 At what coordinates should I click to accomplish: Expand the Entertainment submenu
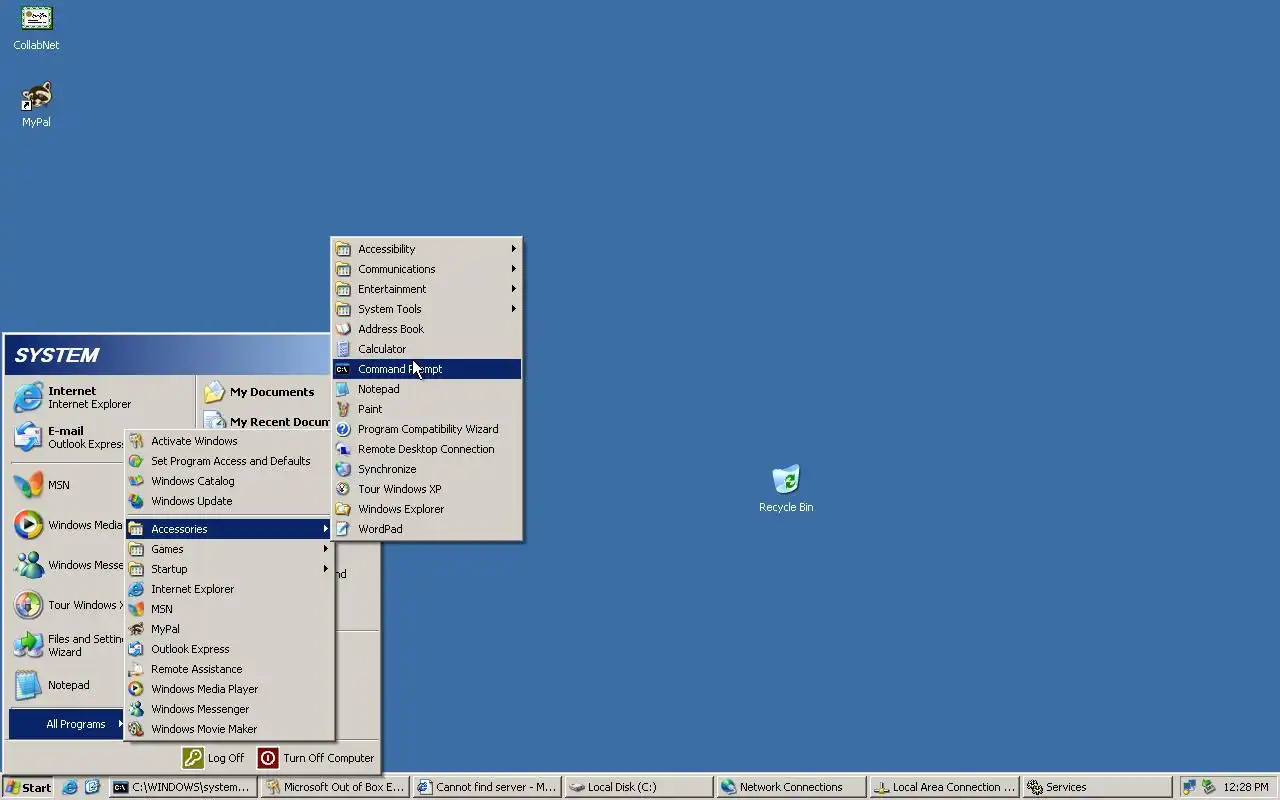click(427, 289)
